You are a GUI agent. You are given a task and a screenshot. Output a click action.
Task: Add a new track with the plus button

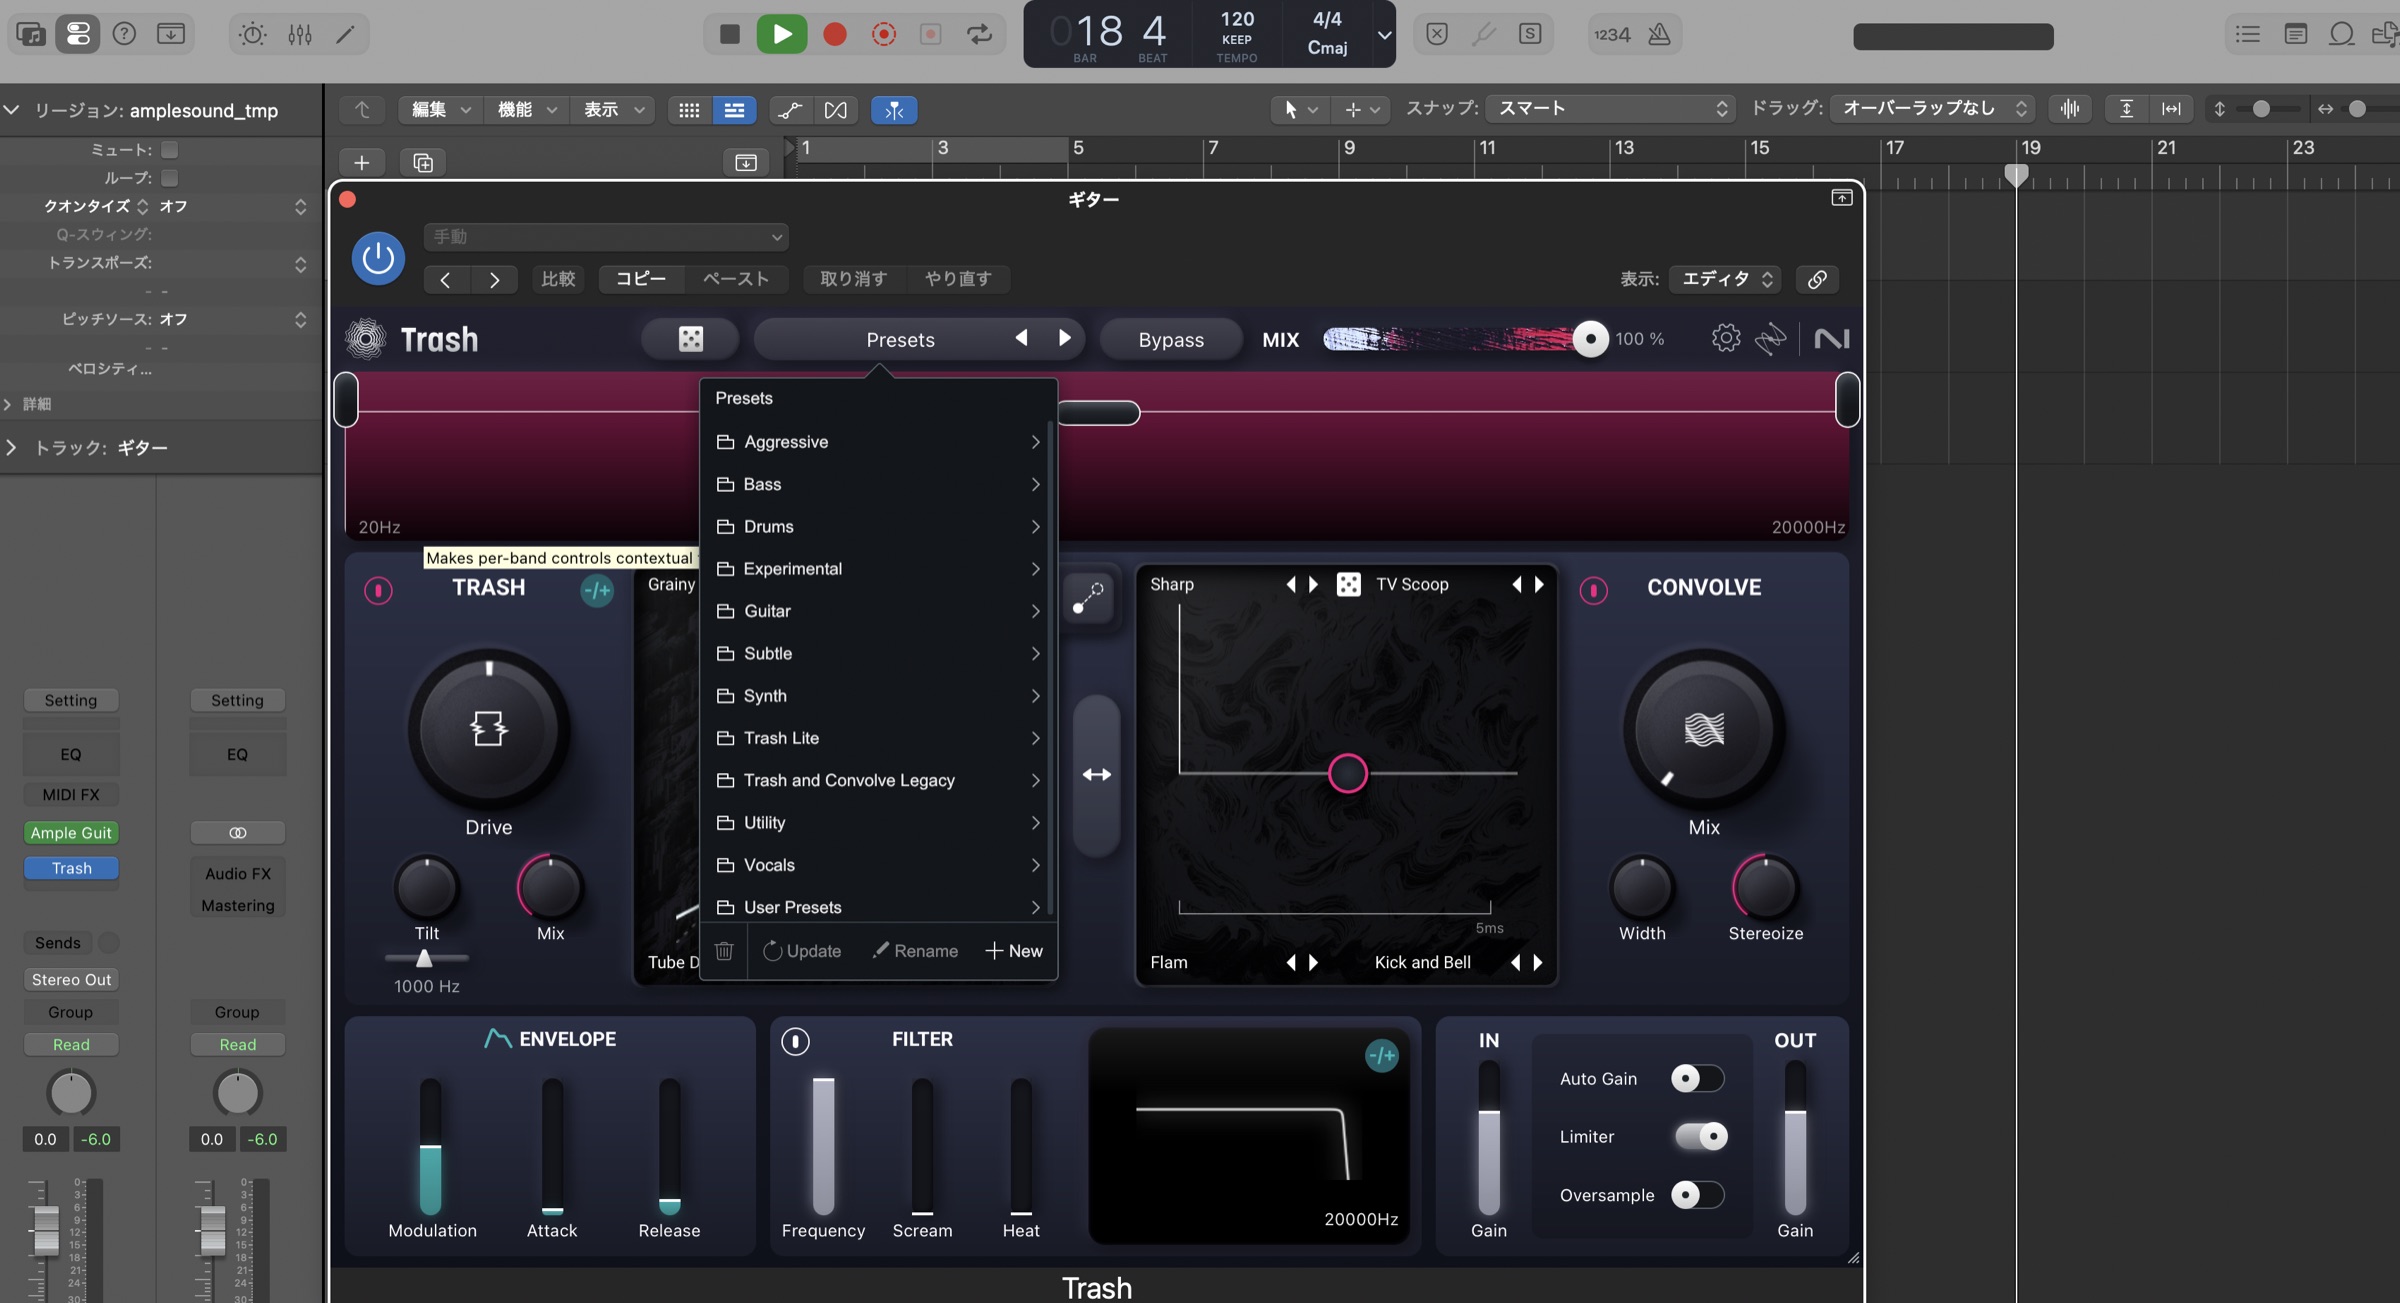[x=362, y=162]
